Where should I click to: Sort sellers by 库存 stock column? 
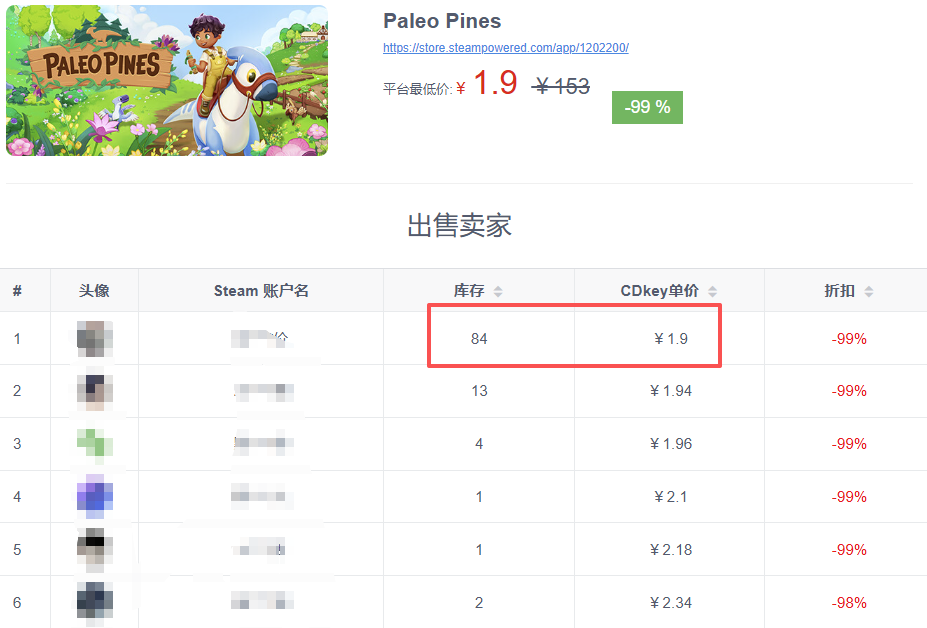pos(498,291)
